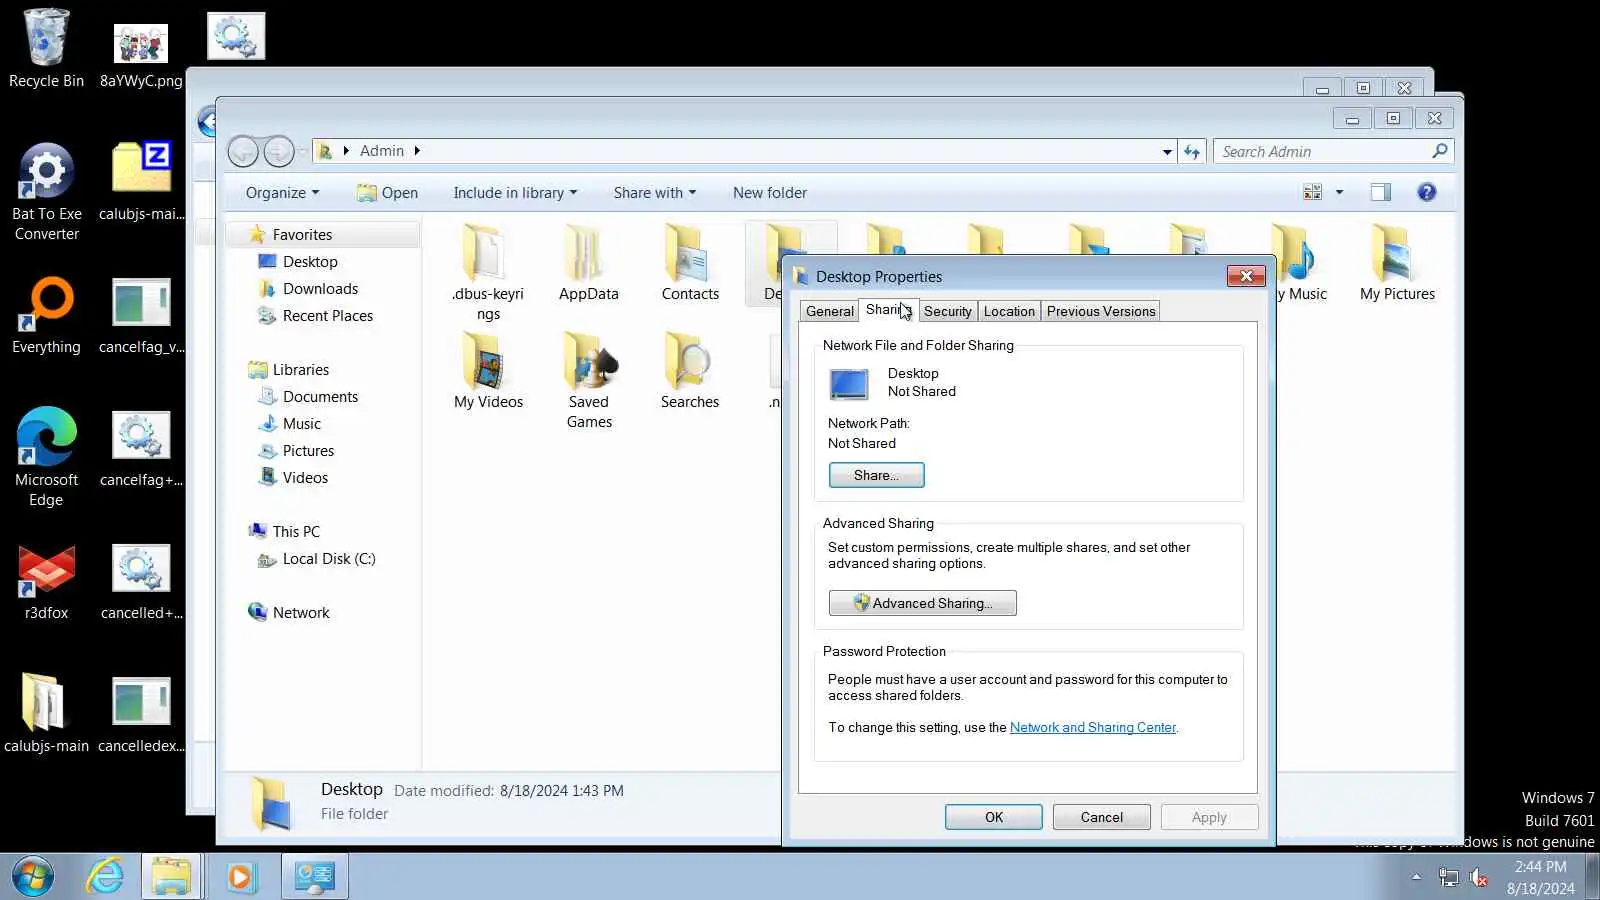1600x900 pixels.
Task: Refresh the Admin folder address bar
Action: point(1192,151)
